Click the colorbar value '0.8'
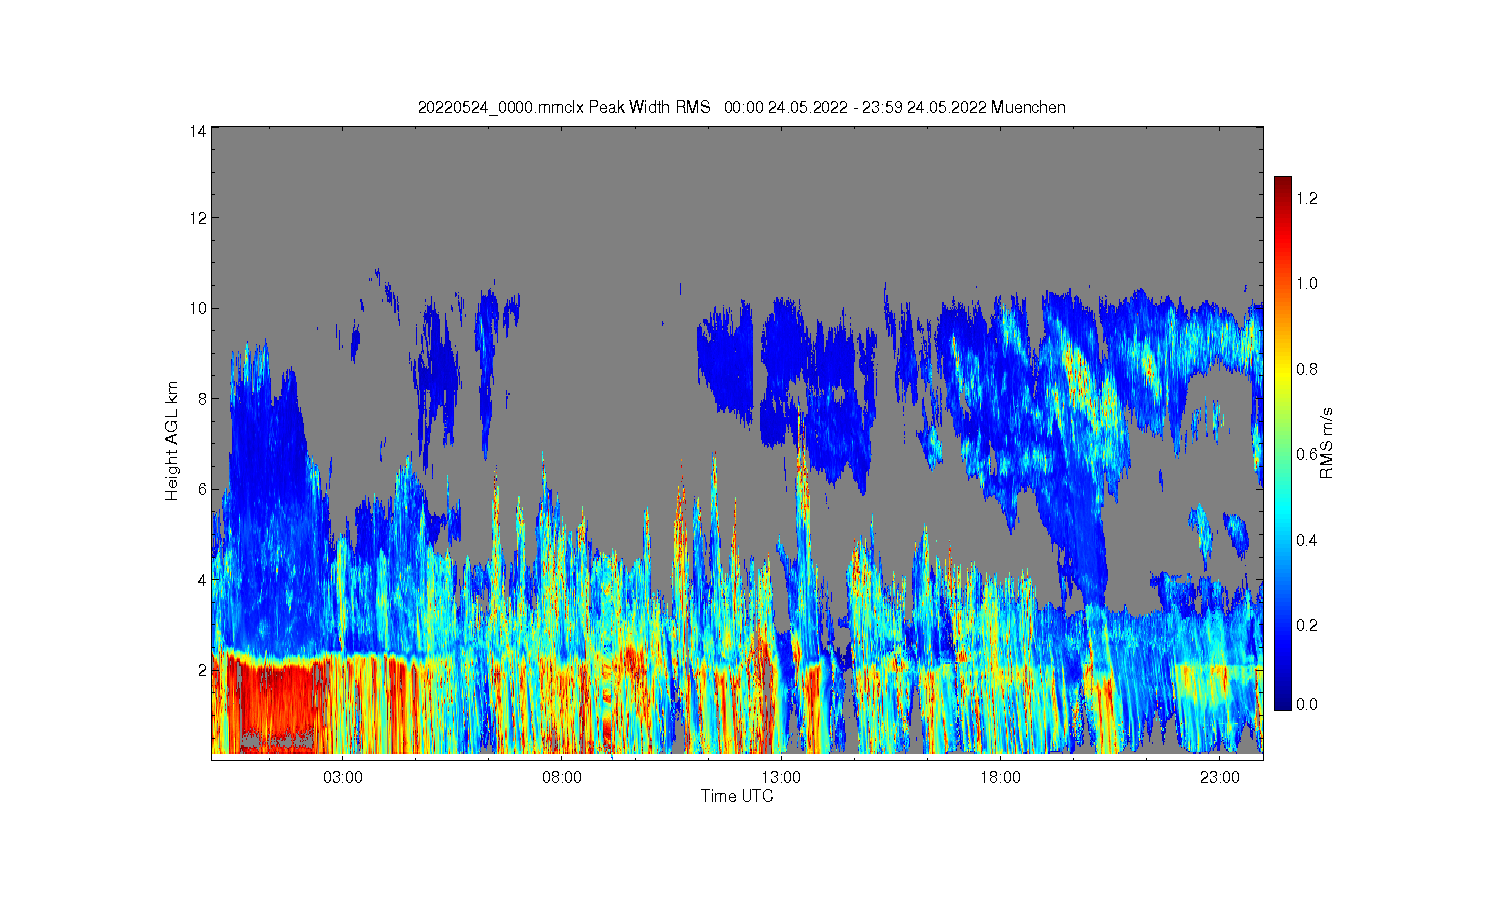This screenshot has height=900, width=1500. 1307,369
